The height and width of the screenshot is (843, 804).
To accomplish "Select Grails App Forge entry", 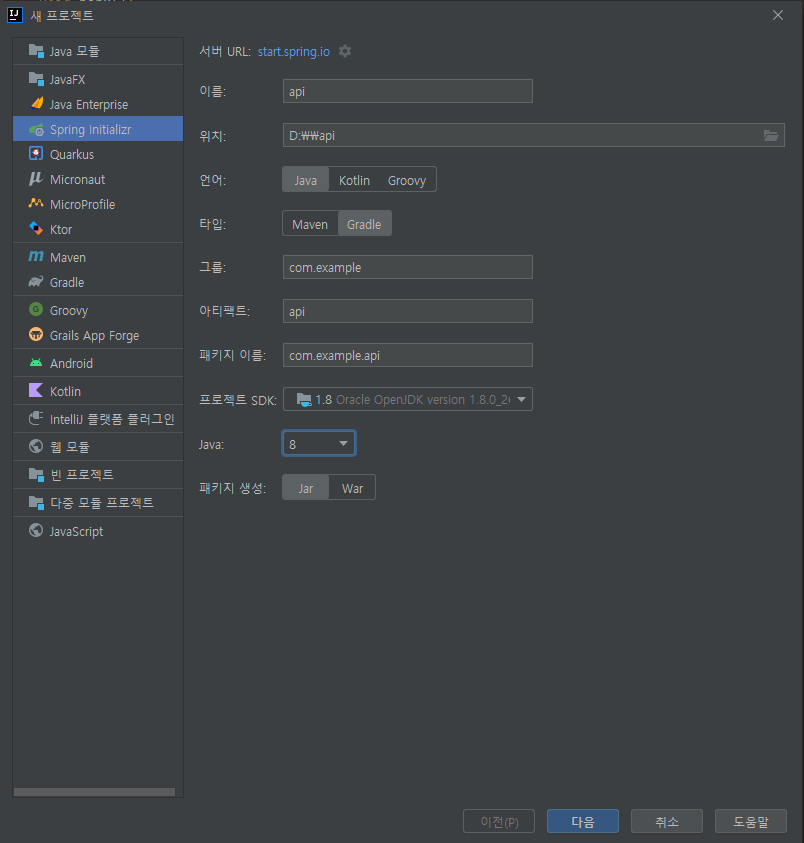I will click(x=98, y=335).
